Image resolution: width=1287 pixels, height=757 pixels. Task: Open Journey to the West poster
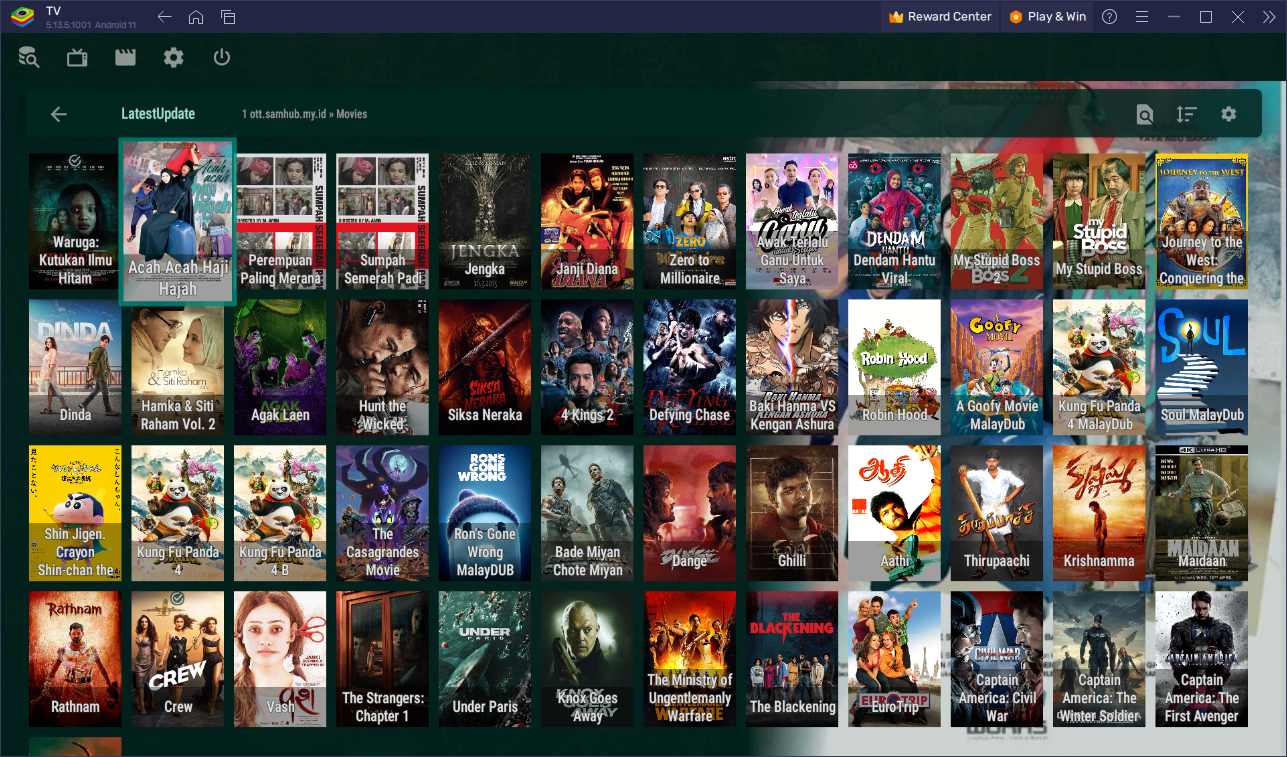(x=1201, y=221)
